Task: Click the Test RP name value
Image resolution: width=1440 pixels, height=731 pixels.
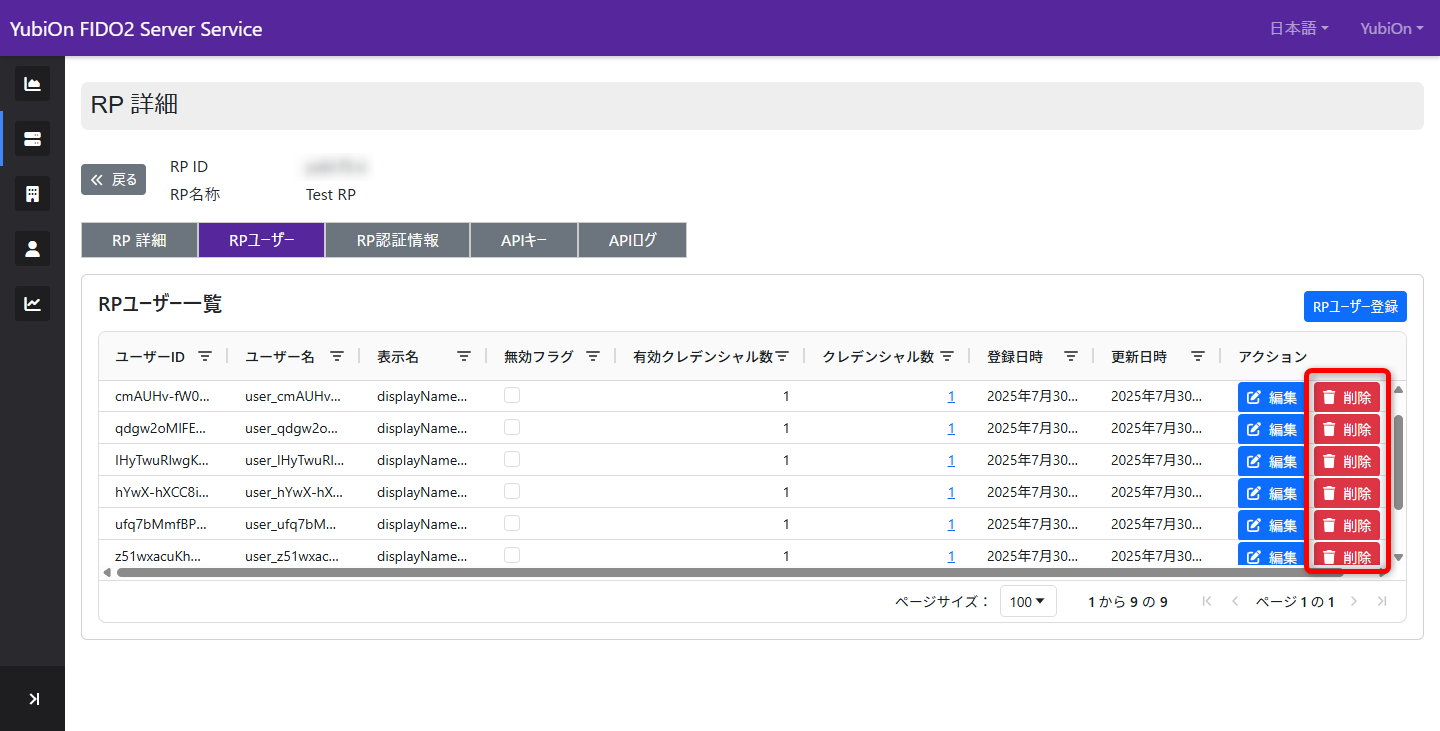Action: 331,194
